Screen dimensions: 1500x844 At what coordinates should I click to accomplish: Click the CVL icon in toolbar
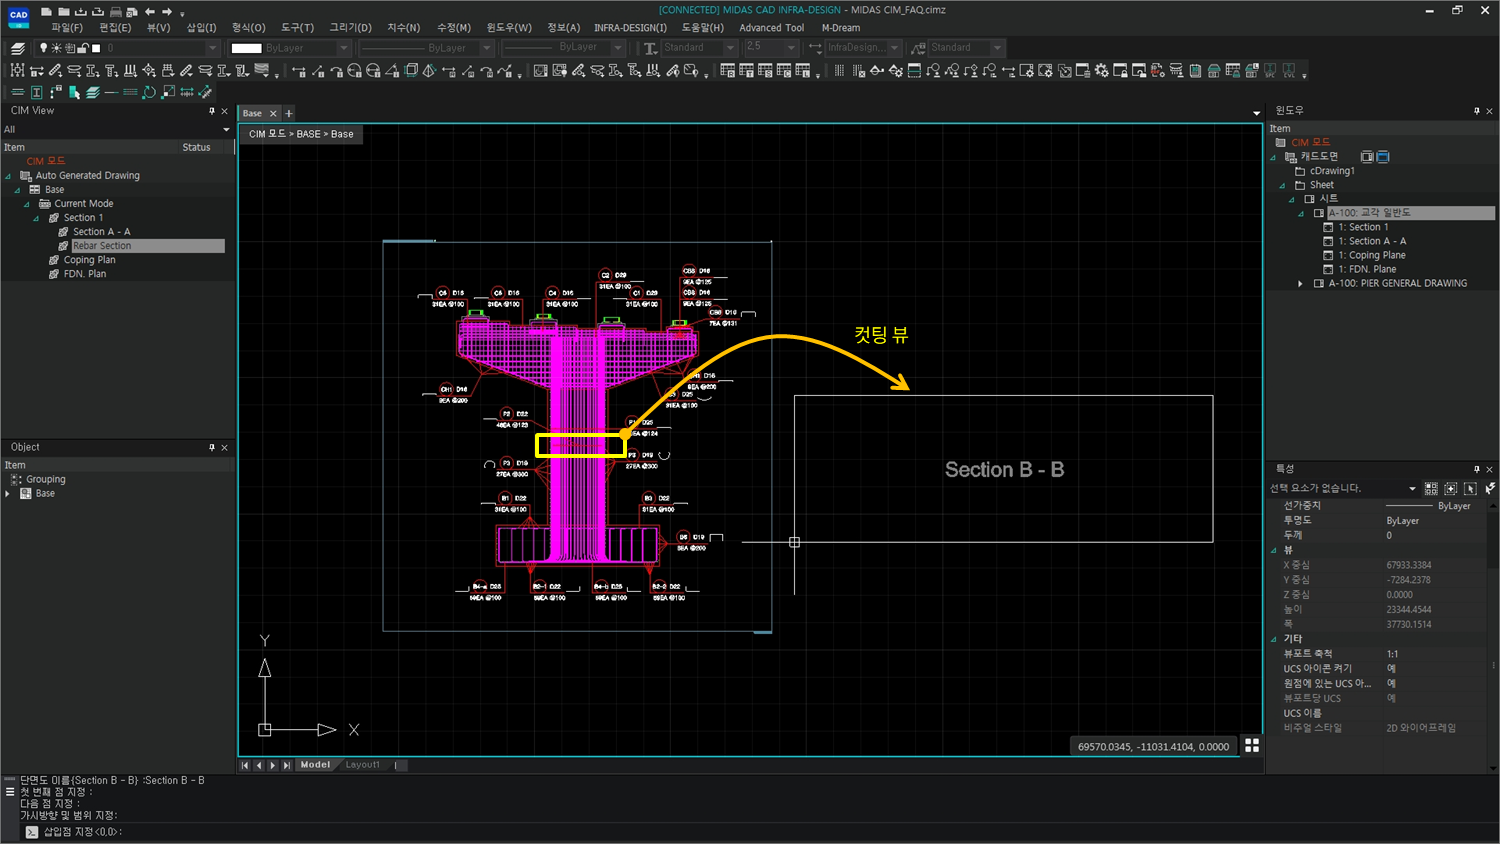coord(1290,71)
